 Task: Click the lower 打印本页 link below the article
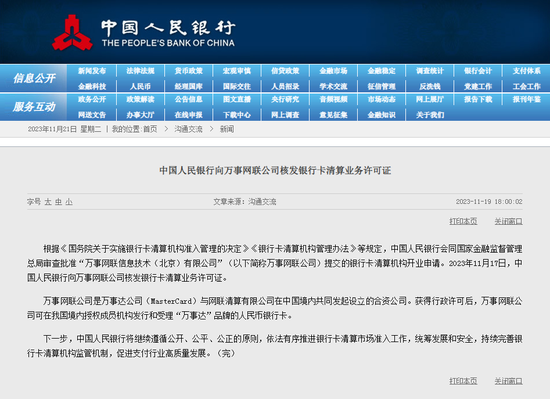[463, 381]
